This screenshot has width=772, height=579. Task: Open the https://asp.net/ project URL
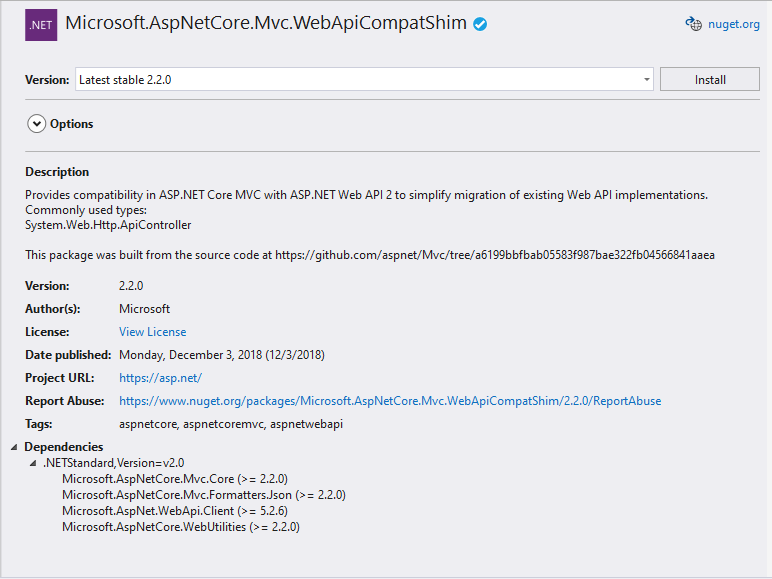pyautogui.click(x=161, y=378)
